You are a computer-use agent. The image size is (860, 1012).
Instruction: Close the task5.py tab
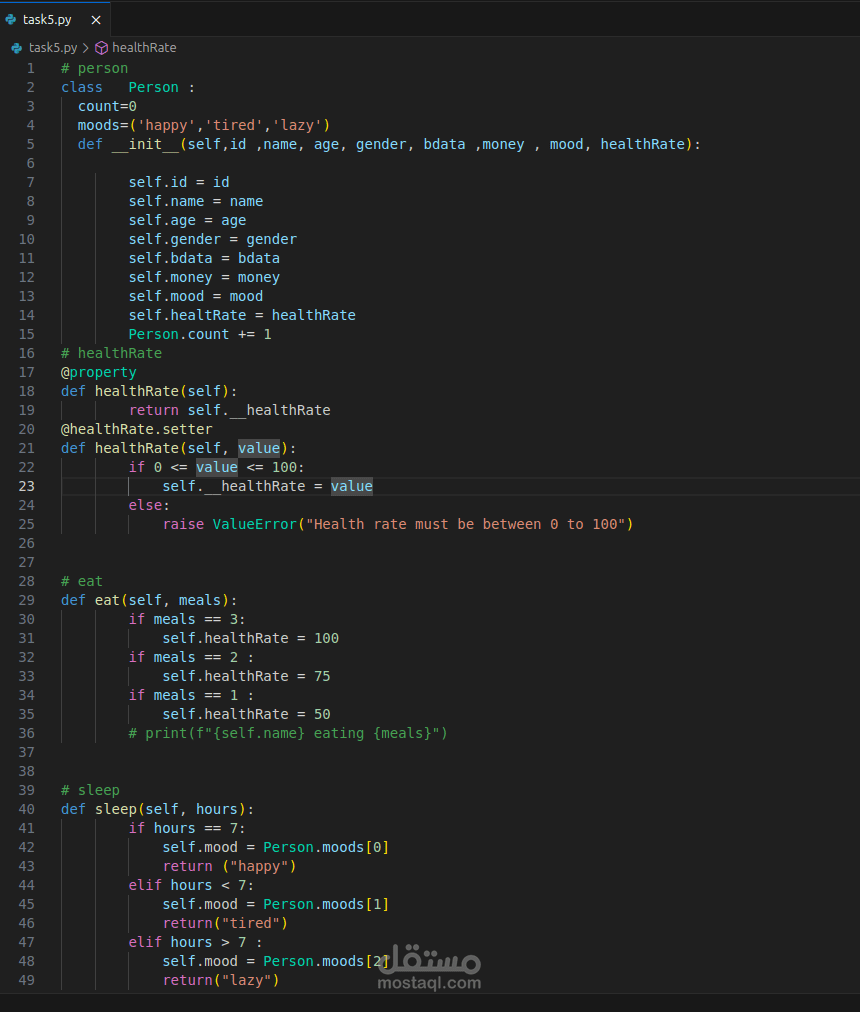96,20
